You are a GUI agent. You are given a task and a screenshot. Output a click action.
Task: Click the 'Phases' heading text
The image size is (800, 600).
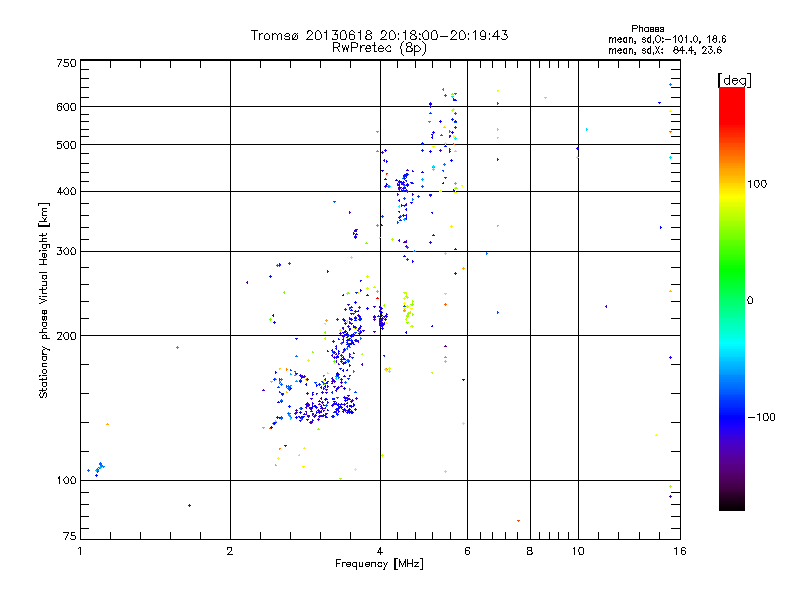[647, 29]
